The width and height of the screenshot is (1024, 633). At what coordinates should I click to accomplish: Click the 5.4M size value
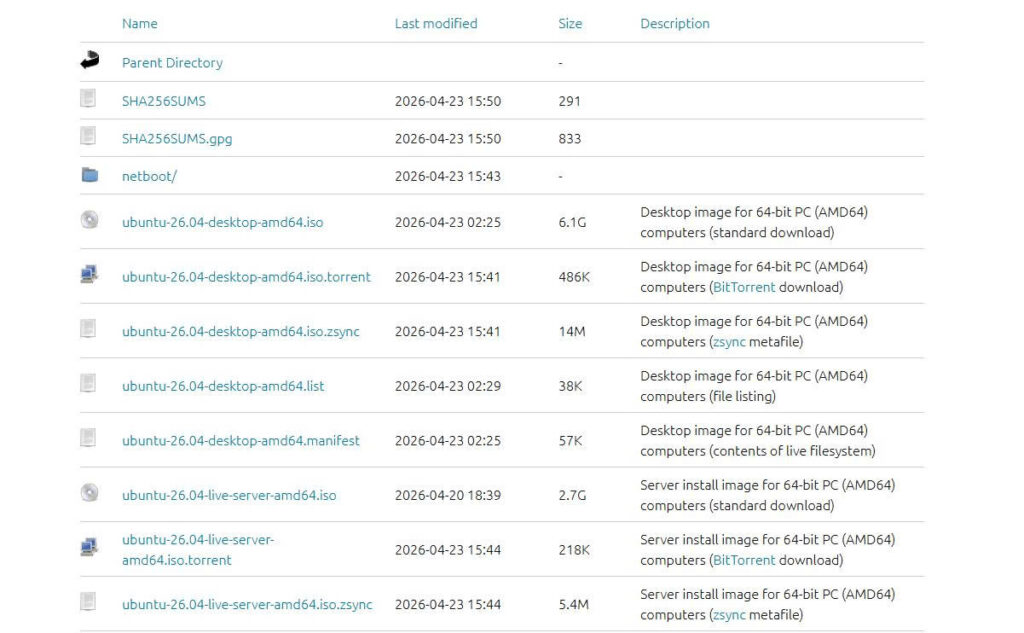[x=573, y=605]
